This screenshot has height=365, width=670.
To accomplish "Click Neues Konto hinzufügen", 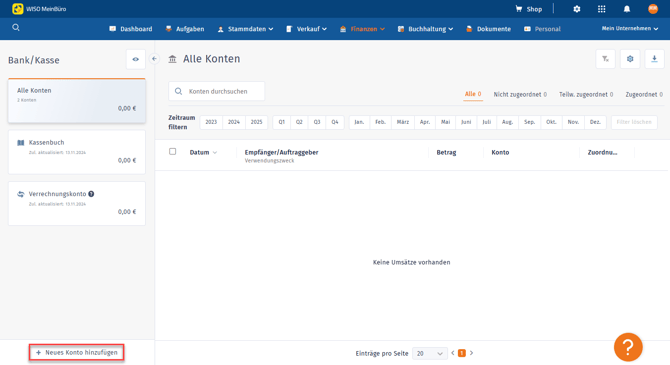I will tap(76, 353).
